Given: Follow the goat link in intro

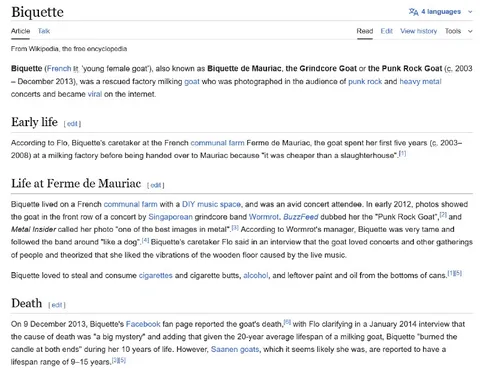Looking at the screenshot, I should tap(192, 81).
